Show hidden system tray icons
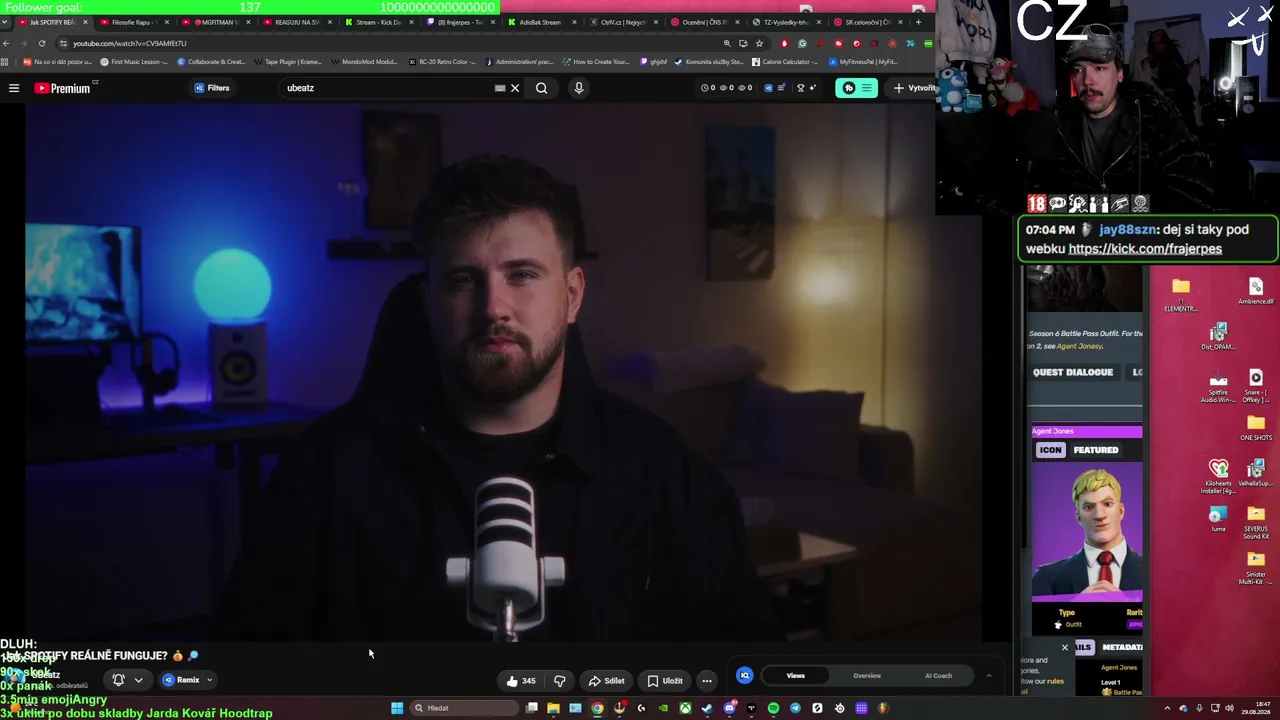This screenshot has width=1280, height=720. [1167, 708]
